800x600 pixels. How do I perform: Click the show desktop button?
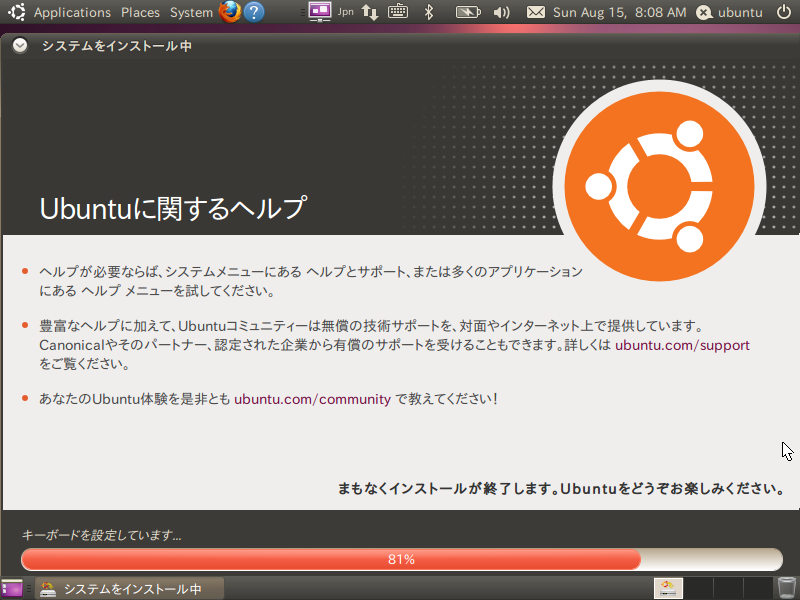point(12,589)
